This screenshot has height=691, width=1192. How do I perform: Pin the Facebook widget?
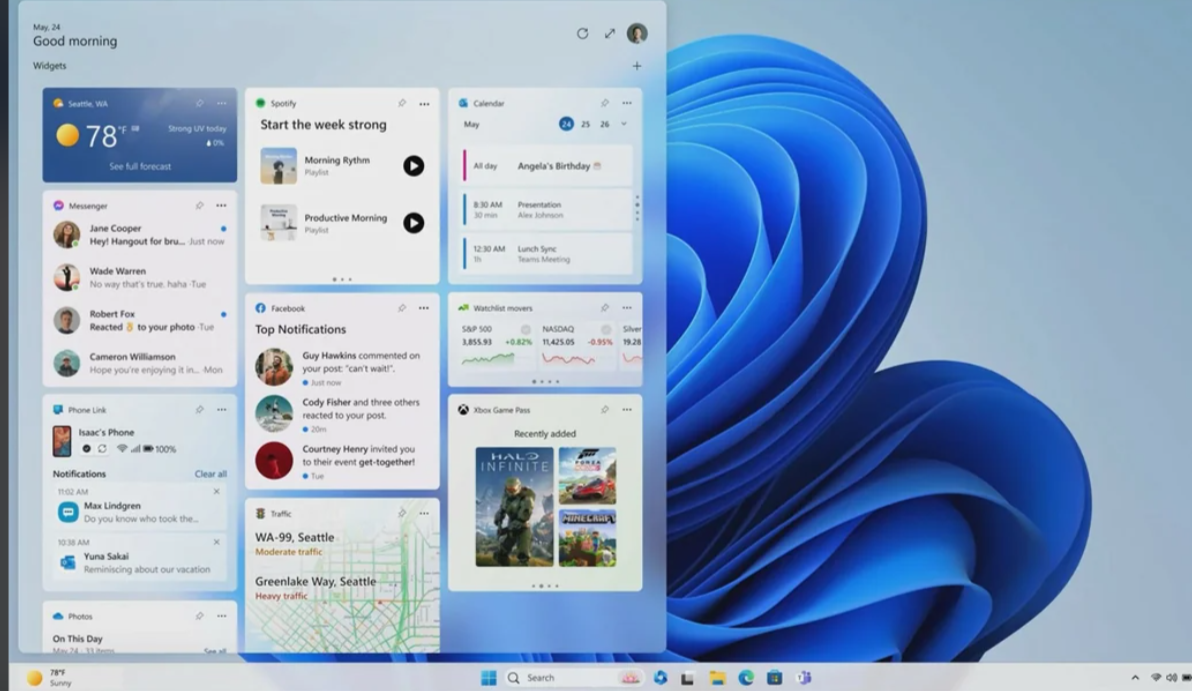pos(401,308)
